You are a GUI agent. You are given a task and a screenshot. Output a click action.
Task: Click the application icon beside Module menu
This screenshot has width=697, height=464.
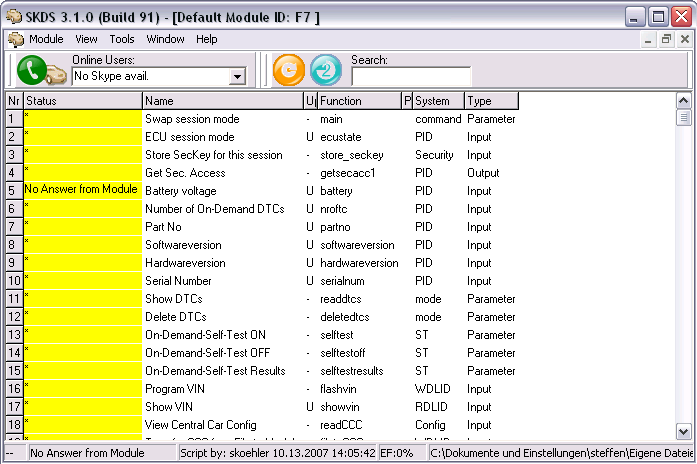[15, 39]
